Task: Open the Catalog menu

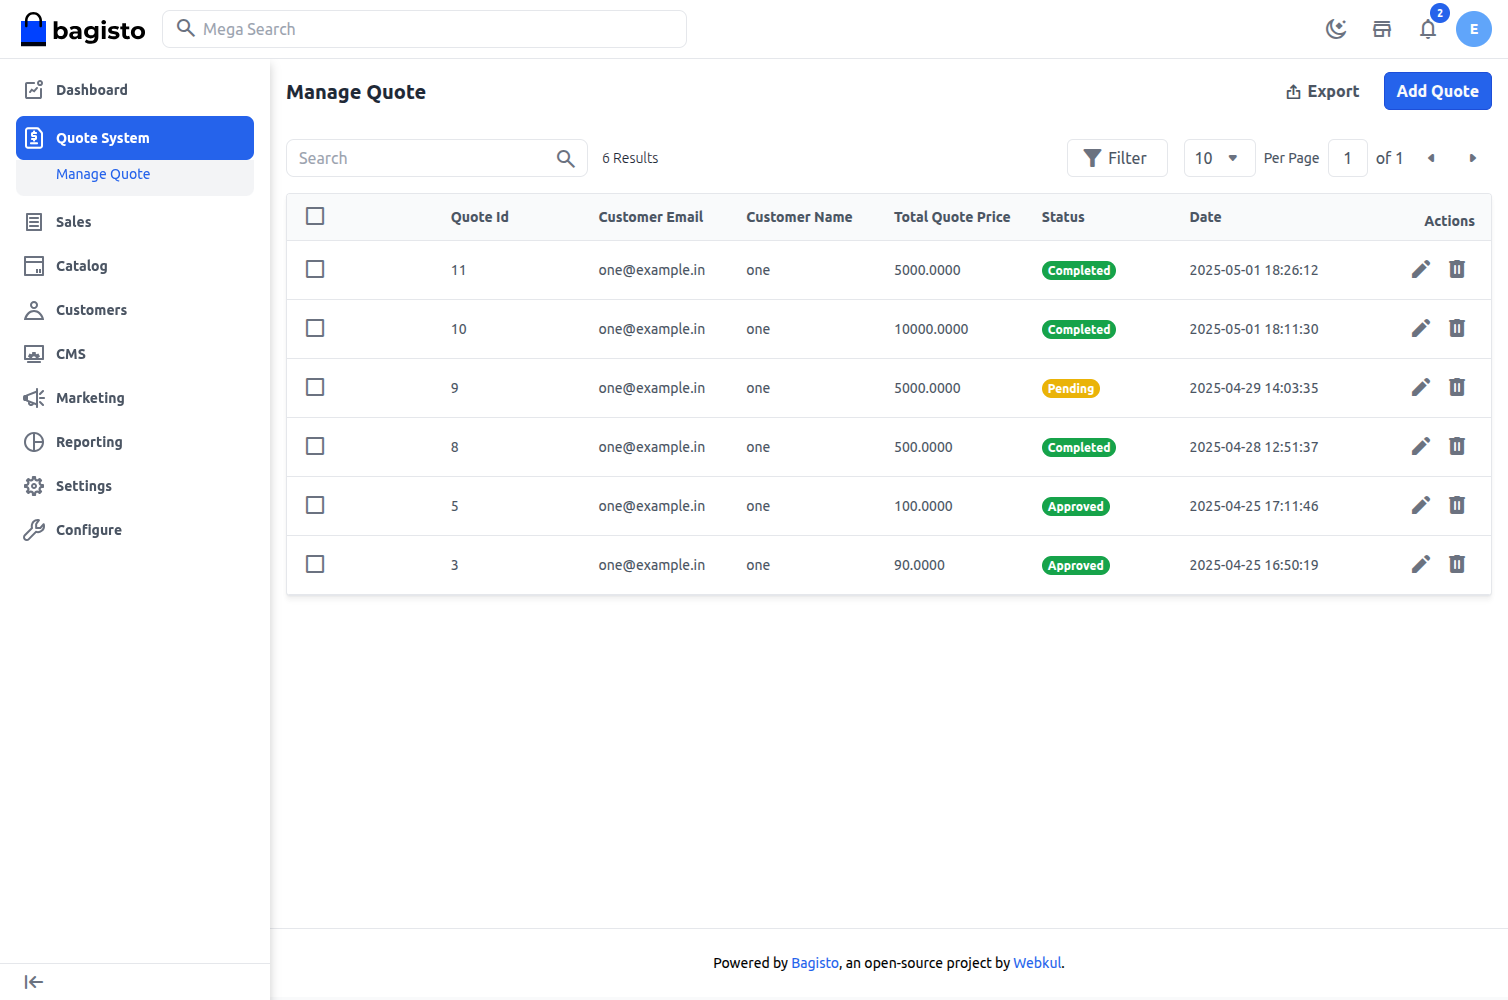Action: coord(135,266)
